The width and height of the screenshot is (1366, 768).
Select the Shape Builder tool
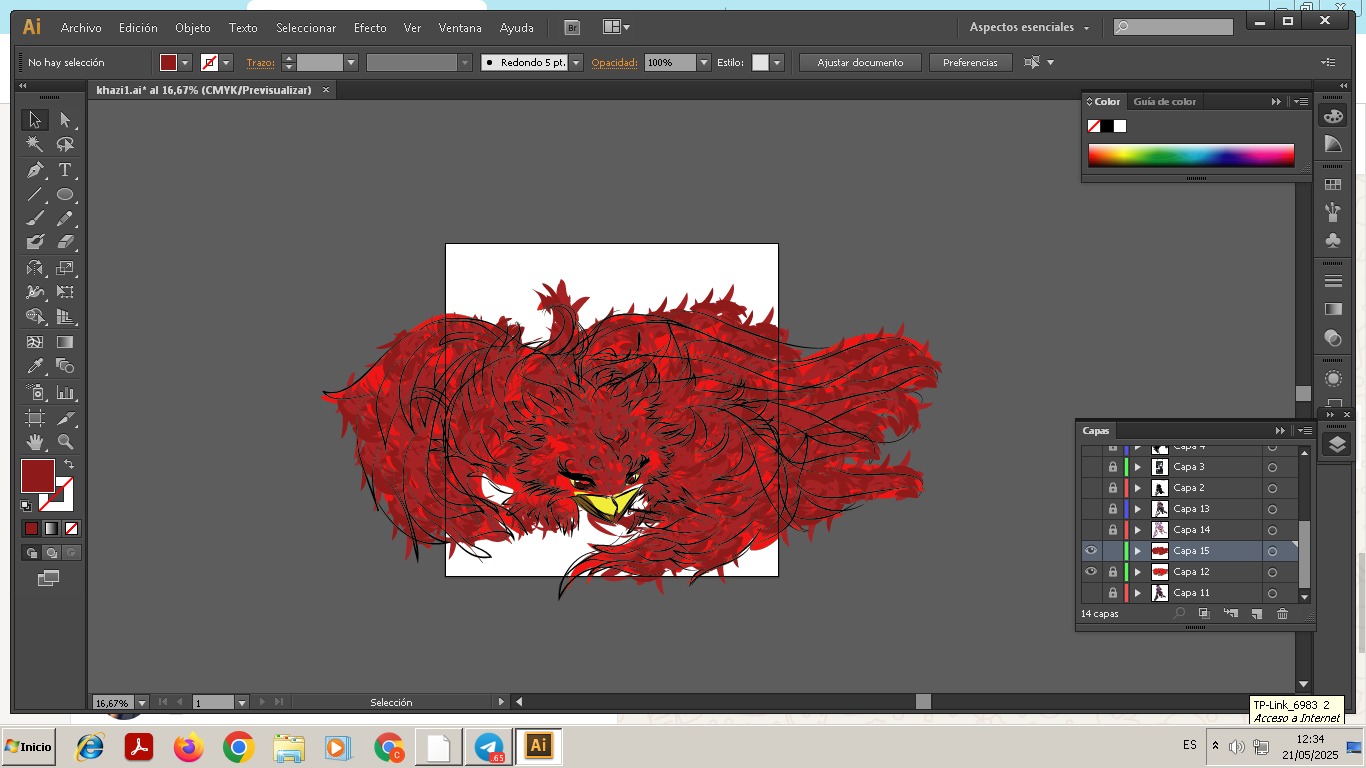pyautogui.click(x=35, y=316)
